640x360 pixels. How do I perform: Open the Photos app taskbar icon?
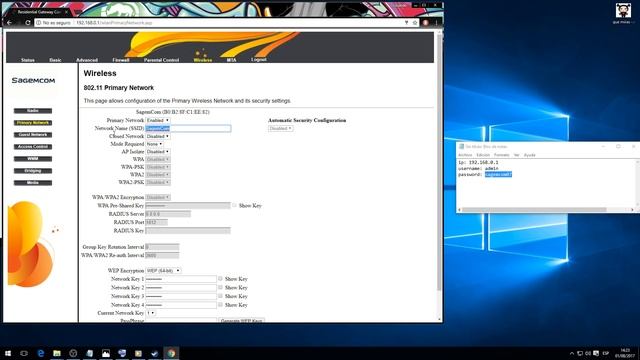pyautogui.click(x=106, y=353)
